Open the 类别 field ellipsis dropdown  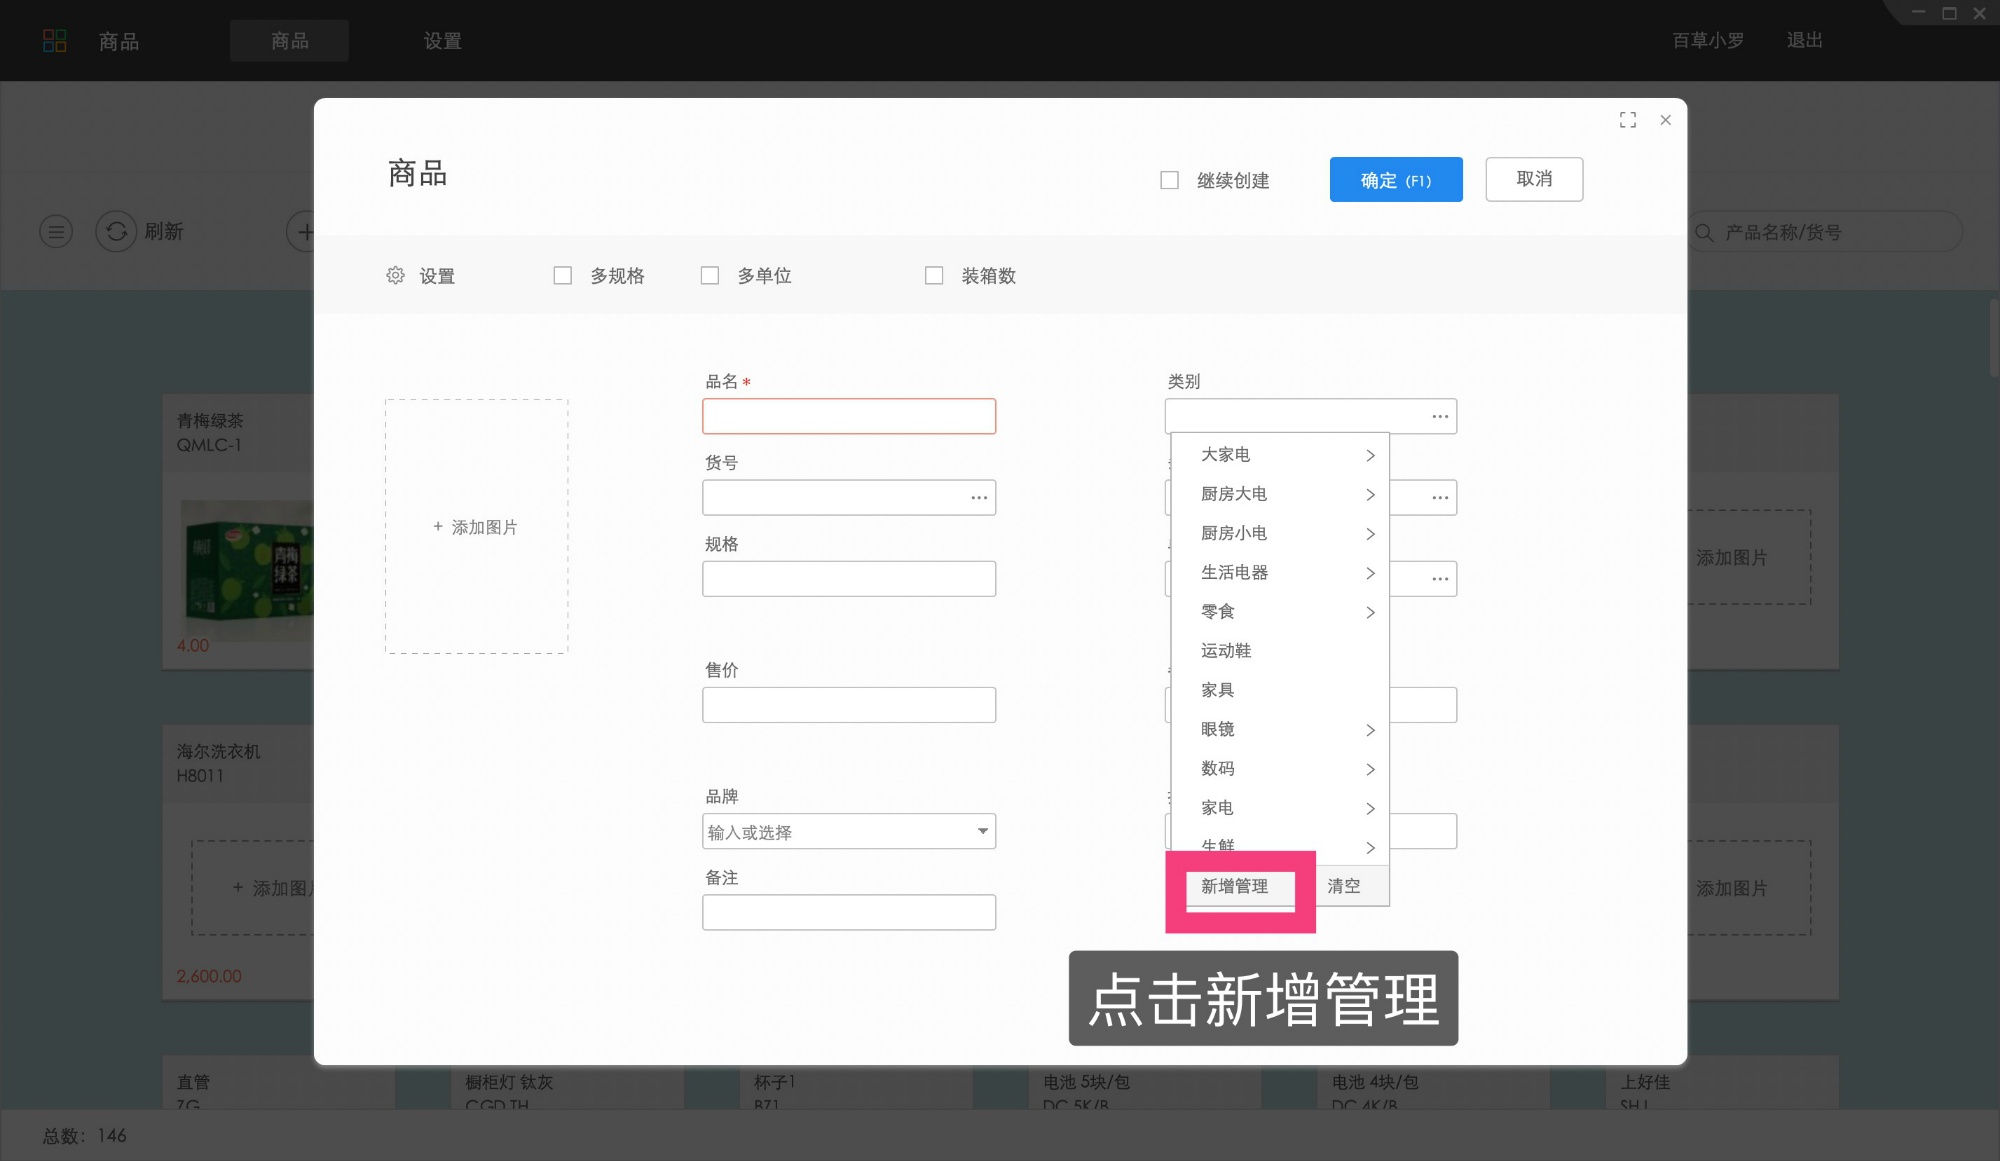point(1440,415)
